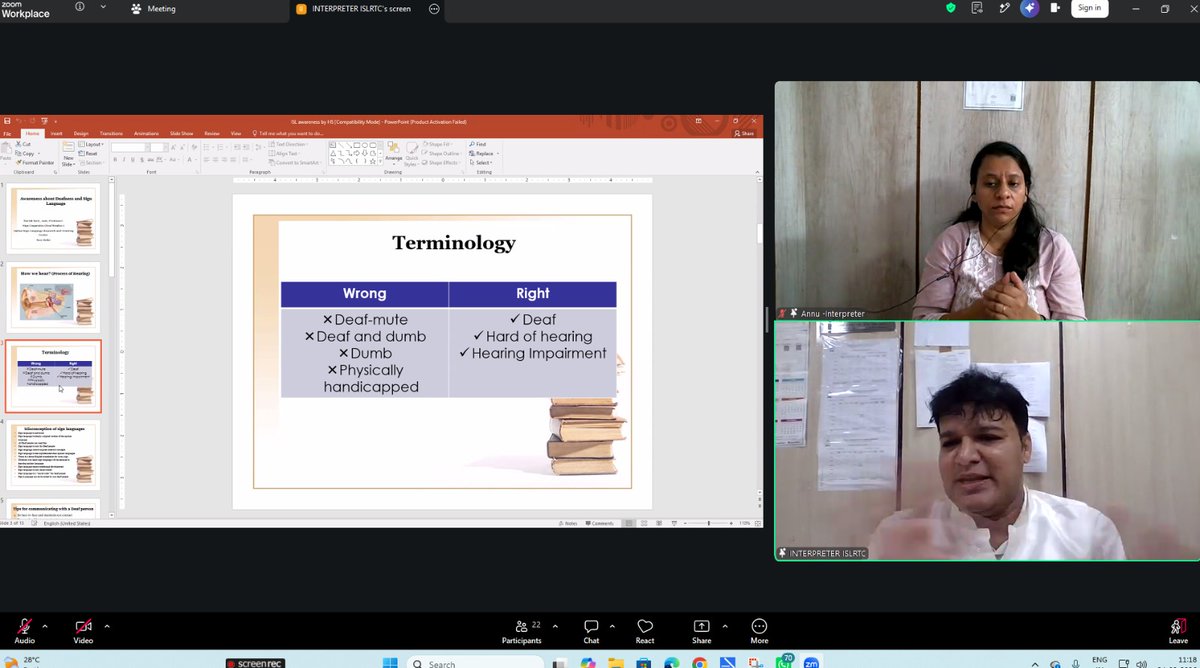
Task: Open the Home ribbon tab in PowerPoint
Action: [x=32, y=133]
